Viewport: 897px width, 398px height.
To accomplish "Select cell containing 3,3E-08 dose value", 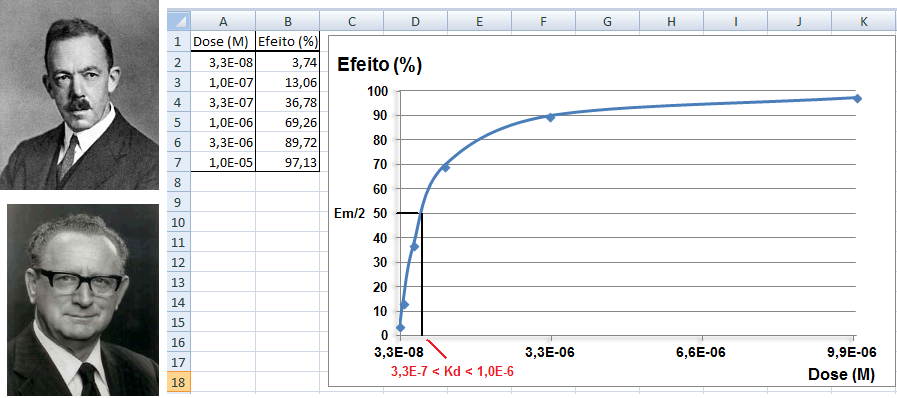I will pyautogui.click(x=223, y=62).
